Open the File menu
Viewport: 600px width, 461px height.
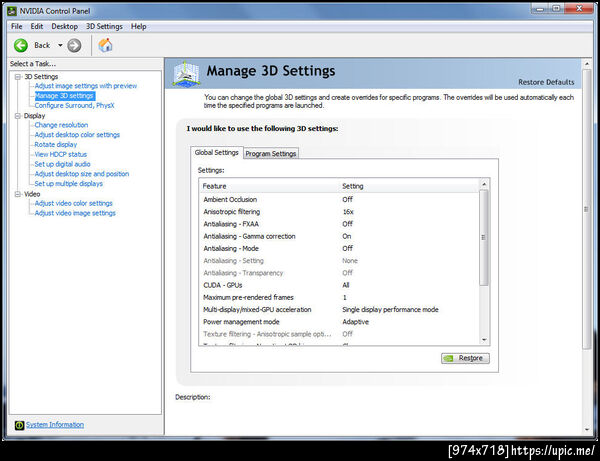pyautogui.click(x=16, y=26)
